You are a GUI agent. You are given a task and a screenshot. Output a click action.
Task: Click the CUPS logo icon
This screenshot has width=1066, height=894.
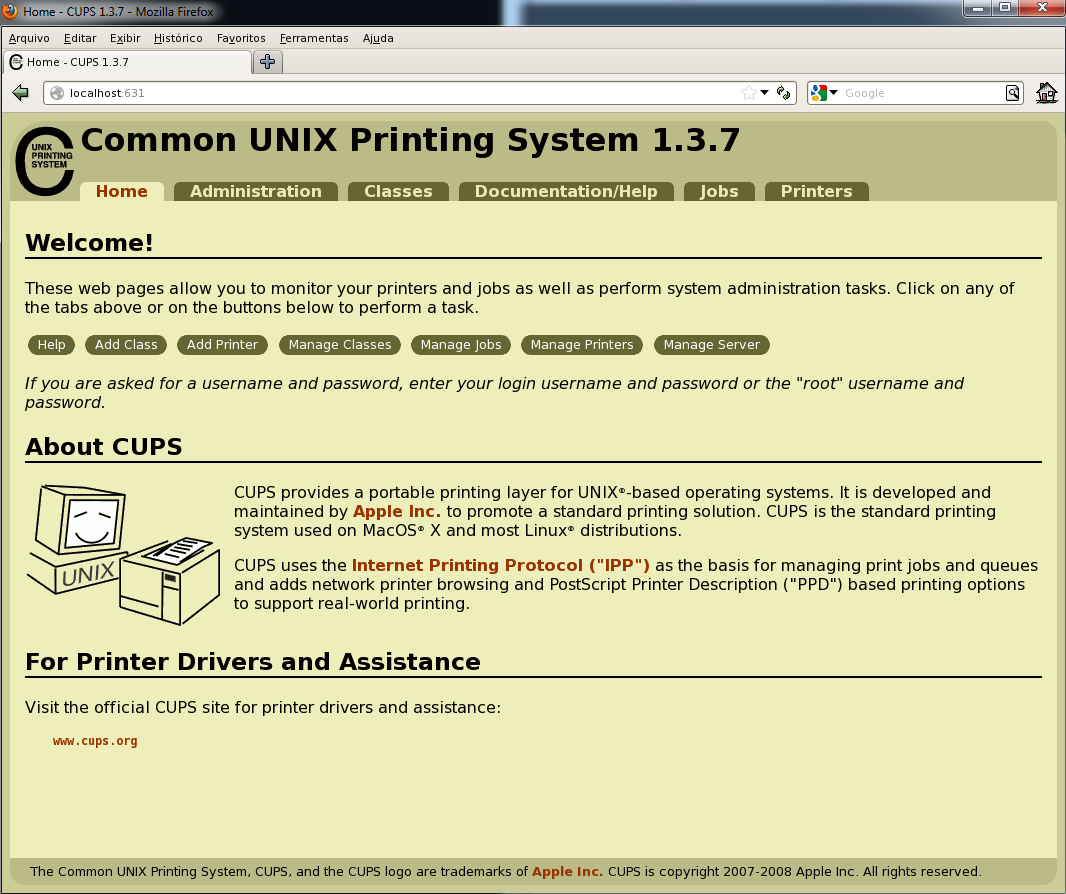[x=43, y=158]
